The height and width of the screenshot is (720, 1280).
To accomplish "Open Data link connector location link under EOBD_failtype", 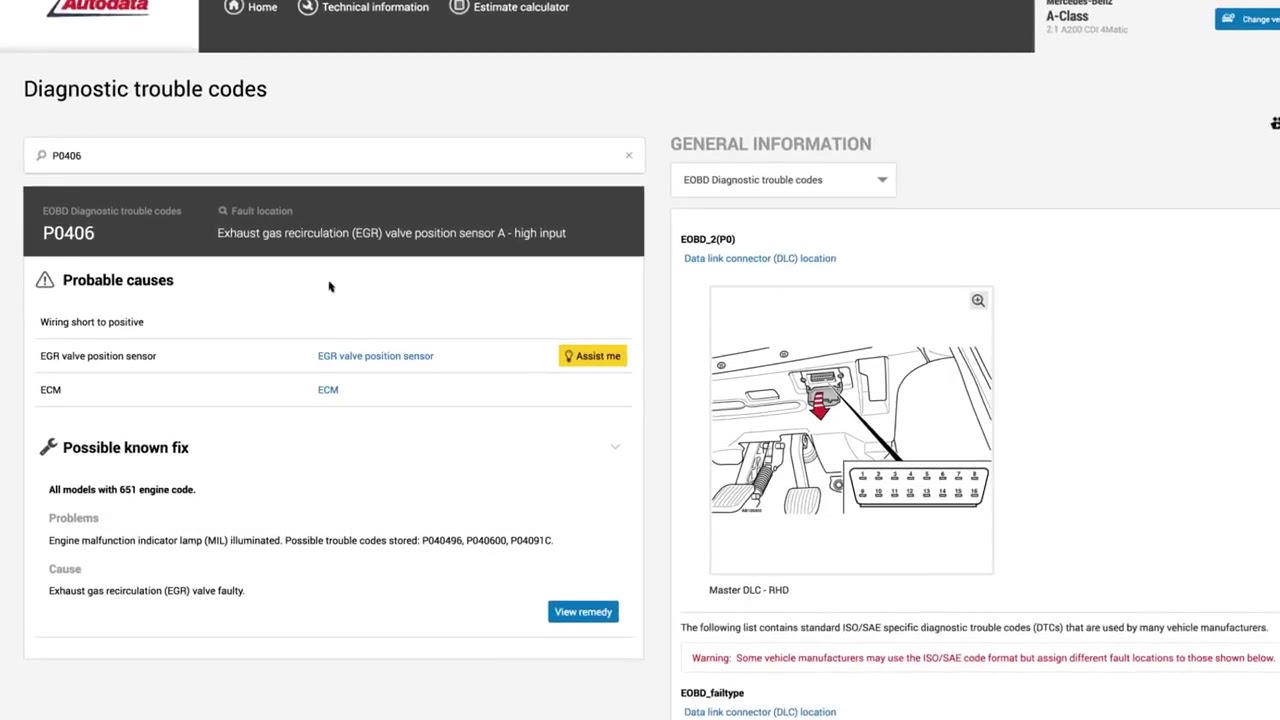I will click(760, 712).
